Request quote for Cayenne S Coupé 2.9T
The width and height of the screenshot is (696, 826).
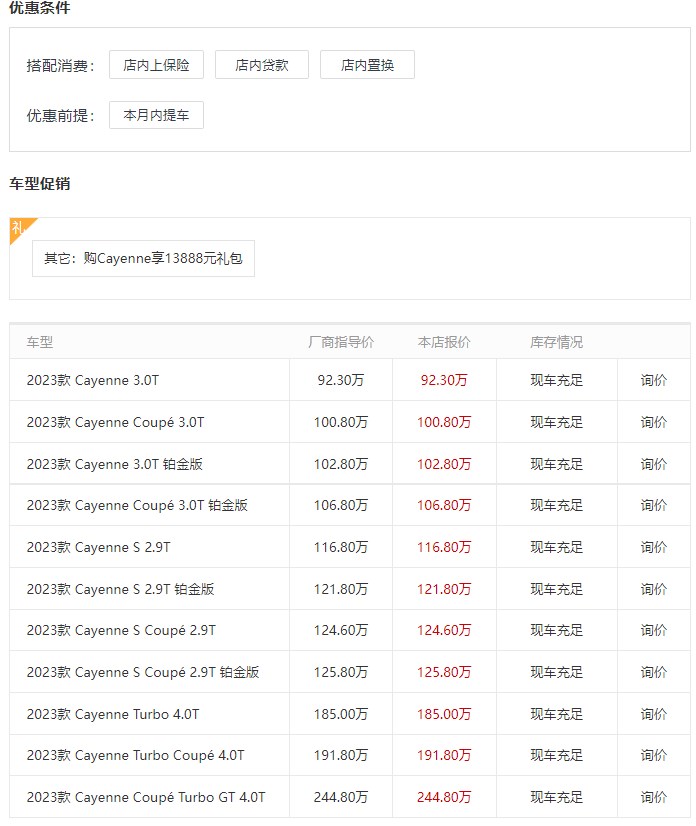tap(653, 630)
